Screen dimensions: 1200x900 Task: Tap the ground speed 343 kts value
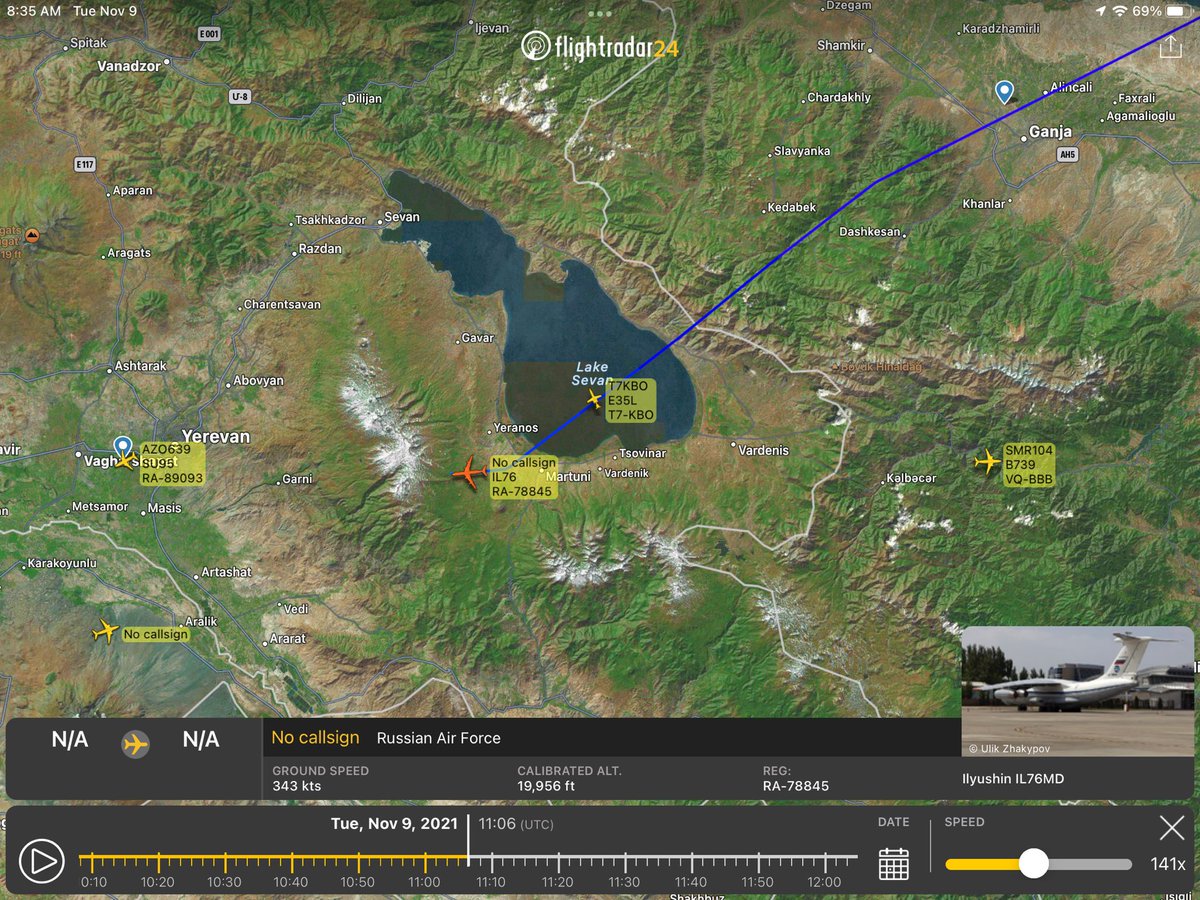point(297,786)
